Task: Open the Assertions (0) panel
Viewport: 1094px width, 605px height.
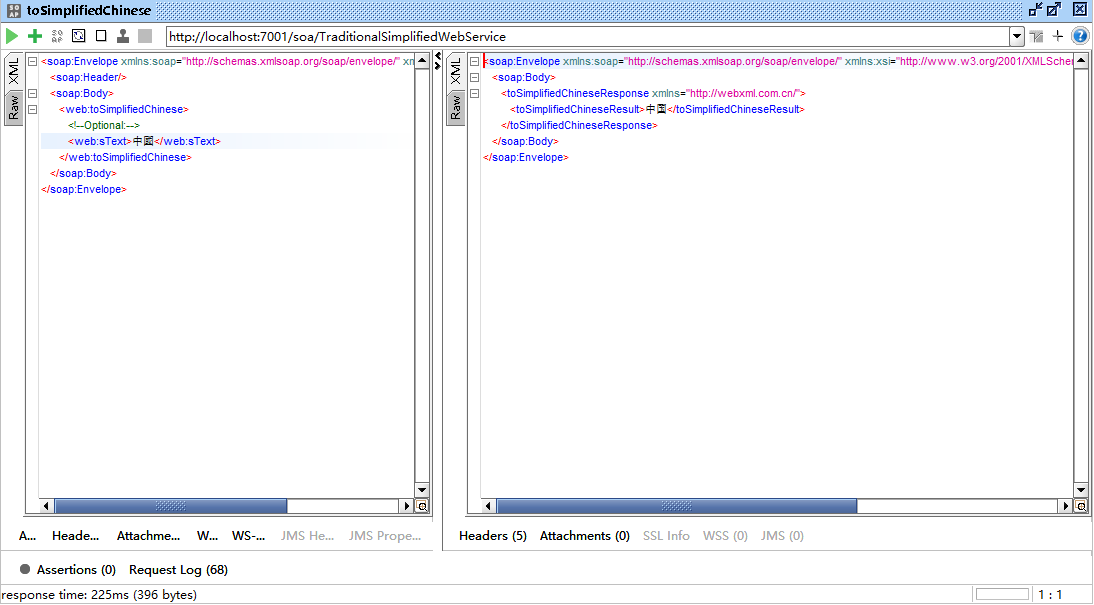Action: [x=76, y=570]
